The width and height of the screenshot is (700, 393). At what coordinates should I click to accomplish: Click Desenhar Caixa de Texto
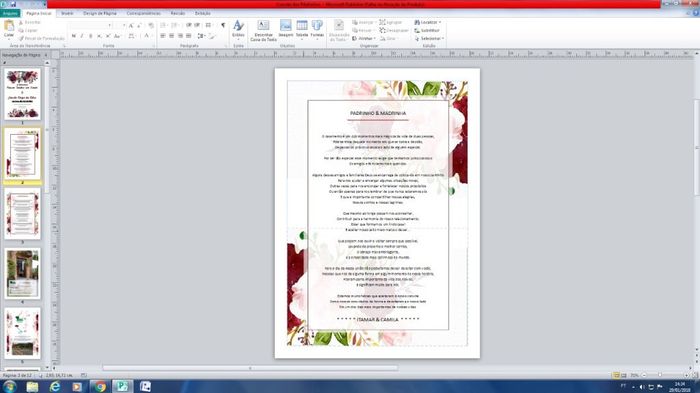point(263,30)
